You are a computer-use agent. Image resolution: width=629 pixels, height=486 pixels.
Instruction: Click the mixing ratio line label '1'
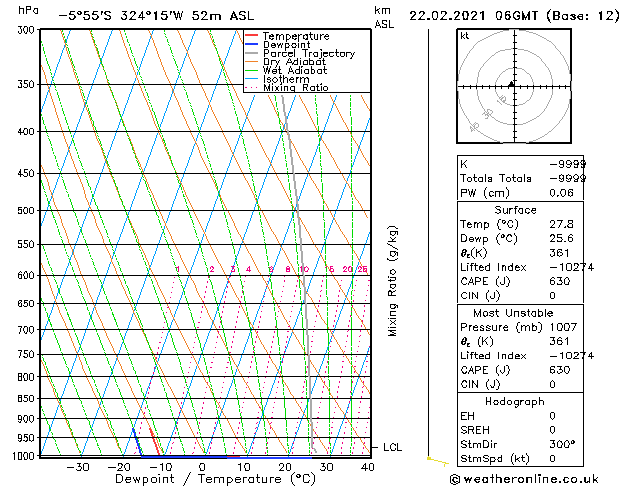pyautogui.click(x=177, y=269)
